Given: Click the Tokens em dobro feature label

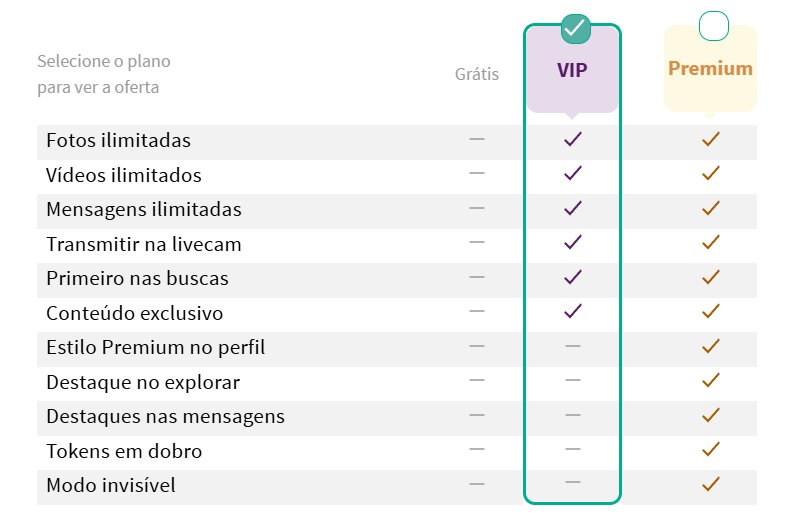Looking at the screenshot, I should click(x=124, y=451).
